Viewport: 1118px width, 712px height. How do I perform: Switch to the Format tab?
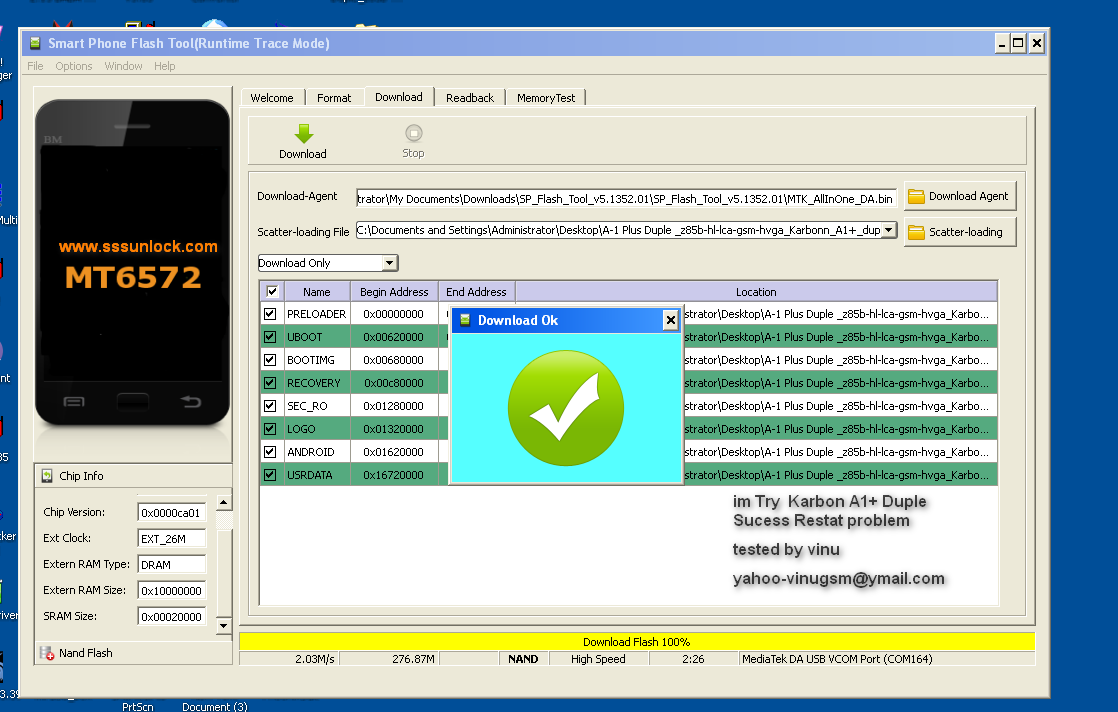tap(334, 98)
